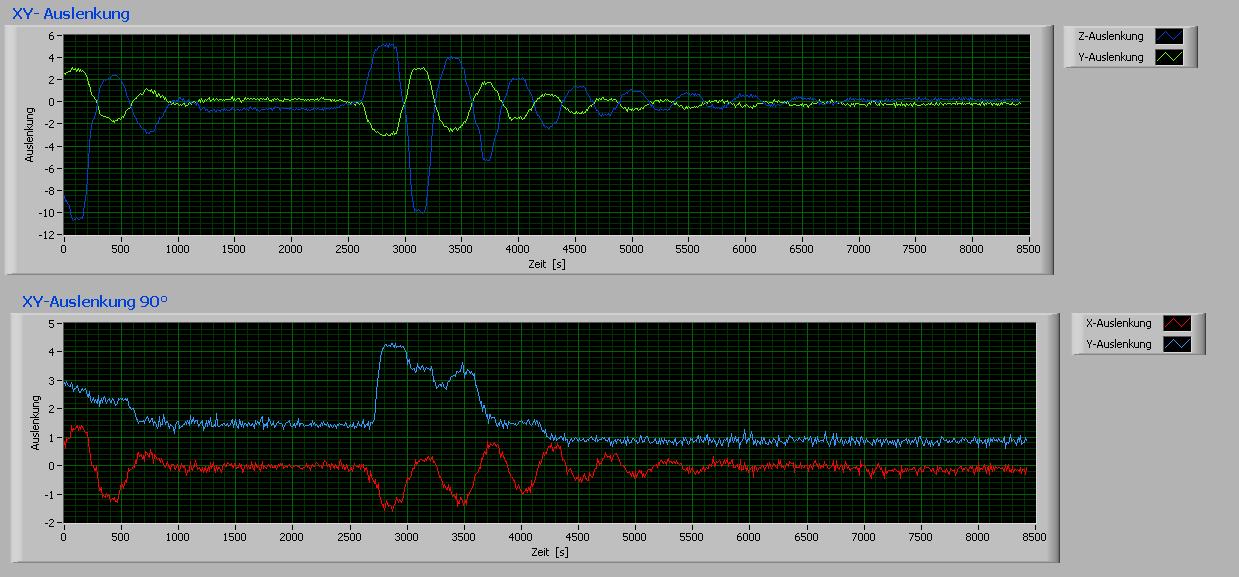
Task: Select the X-Auslenkung legend label
Action: pos(1118,323)
